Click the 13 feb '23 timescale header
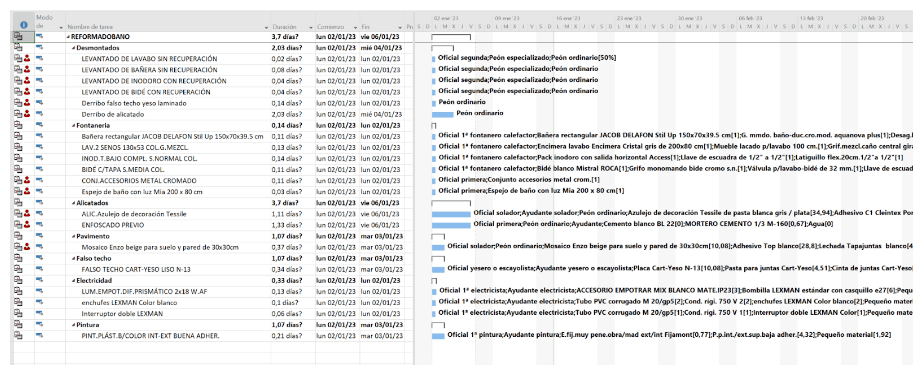Viewport: 924px width, 373px height. (811, 18)
